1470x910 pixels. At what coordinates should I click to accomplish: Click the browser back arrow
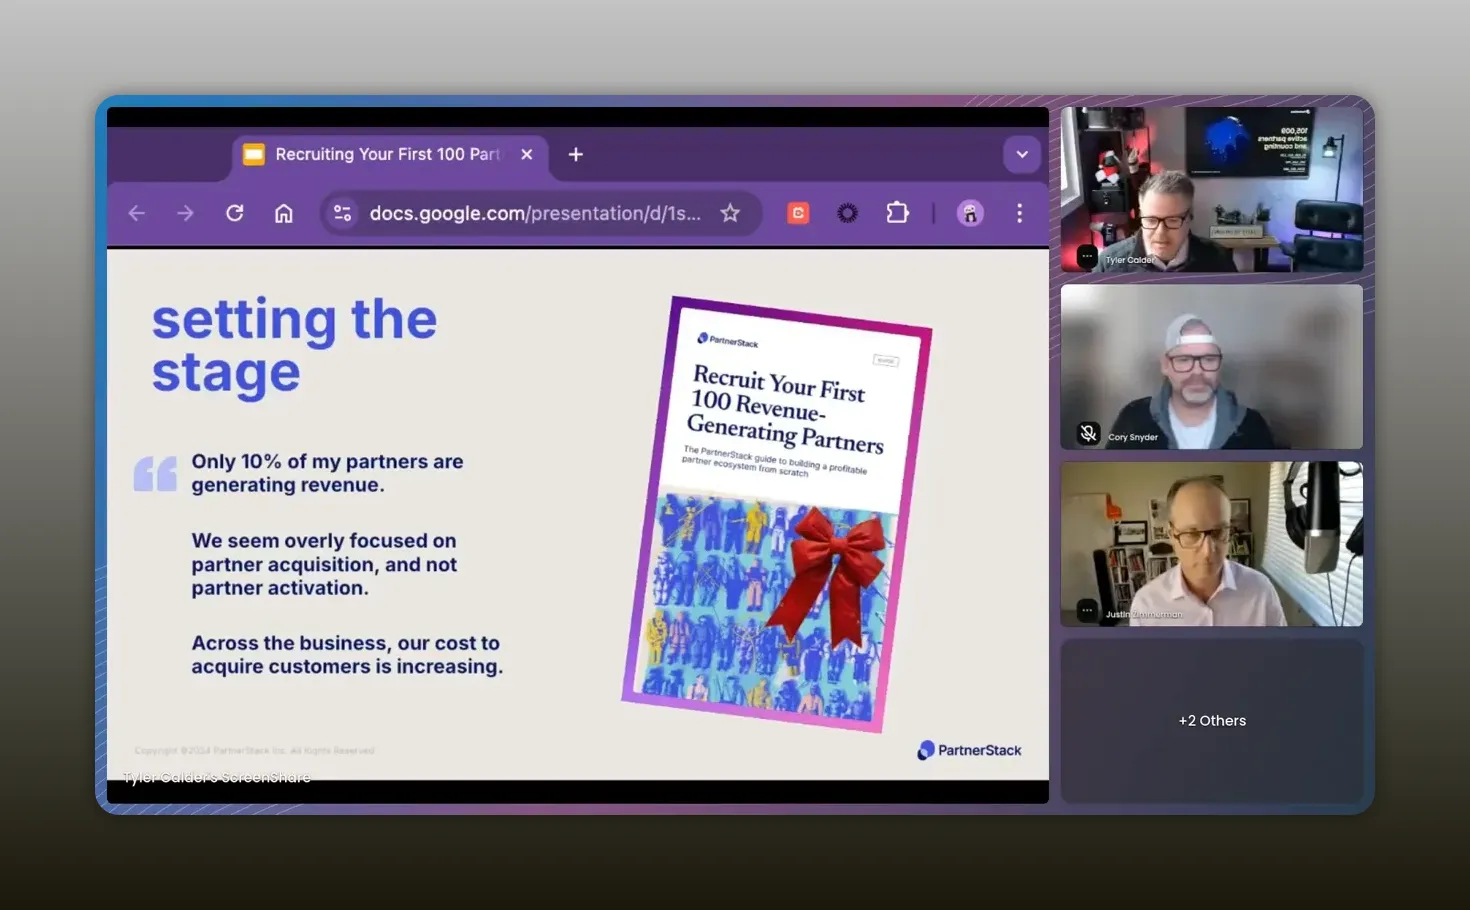coord(137,213)
